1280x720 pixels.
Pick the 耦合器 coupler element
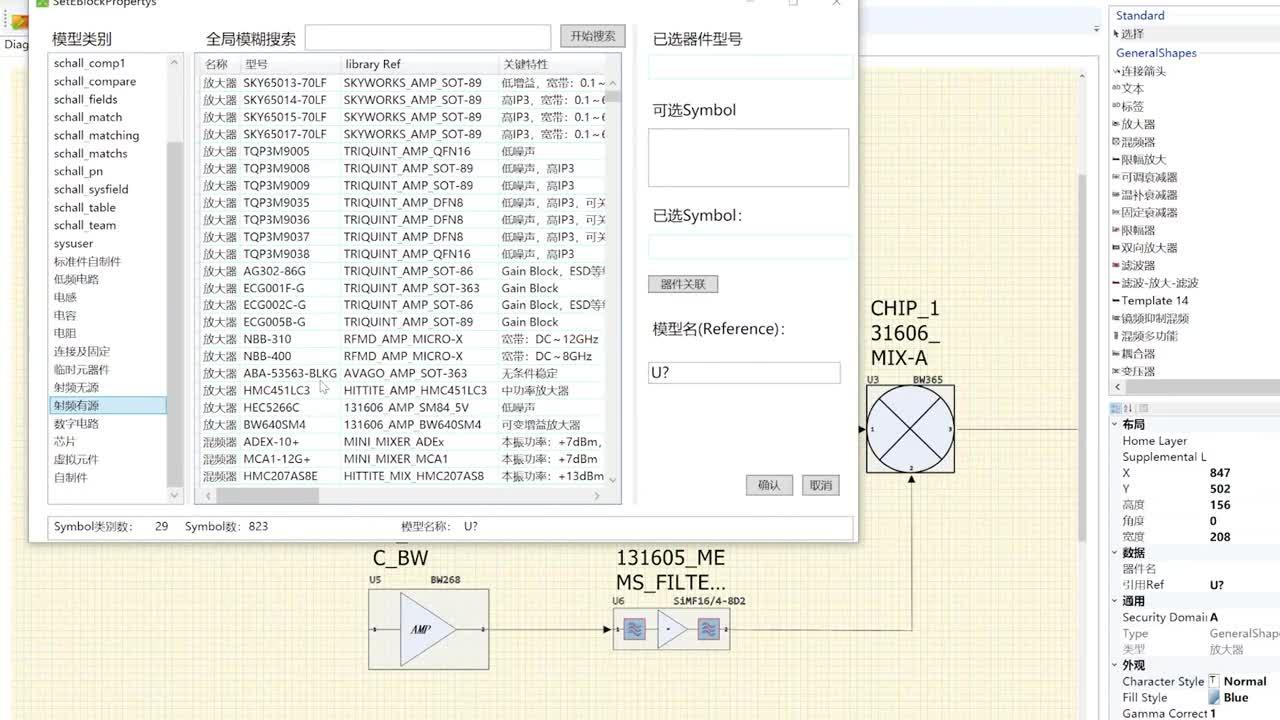tap(1140, 354)
